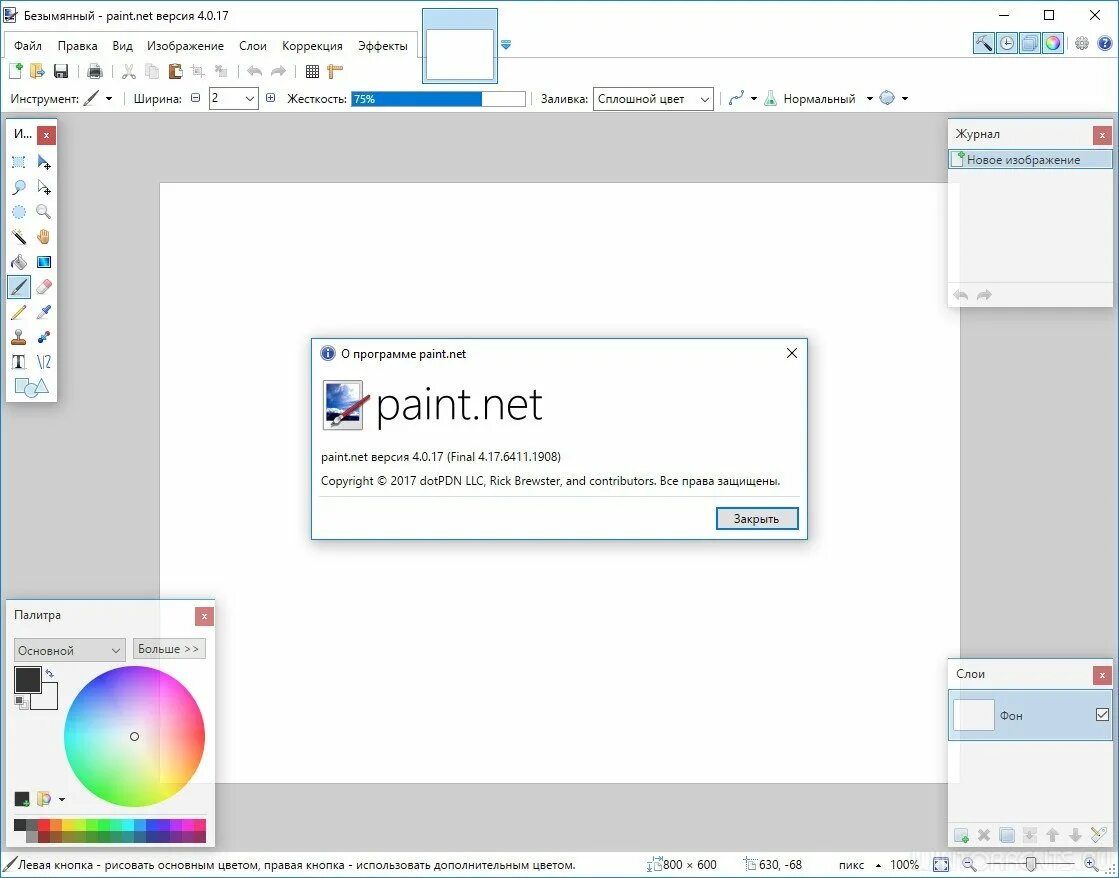Close the Палитра panel

point(204,616)
